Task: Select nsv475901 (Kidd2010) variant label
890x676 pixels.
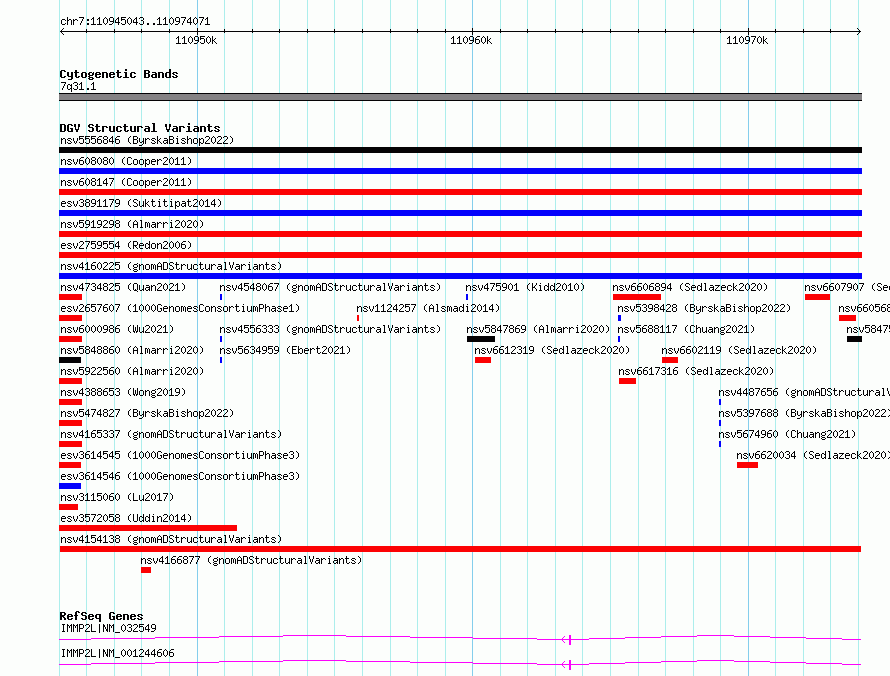Action: (525, 287)
